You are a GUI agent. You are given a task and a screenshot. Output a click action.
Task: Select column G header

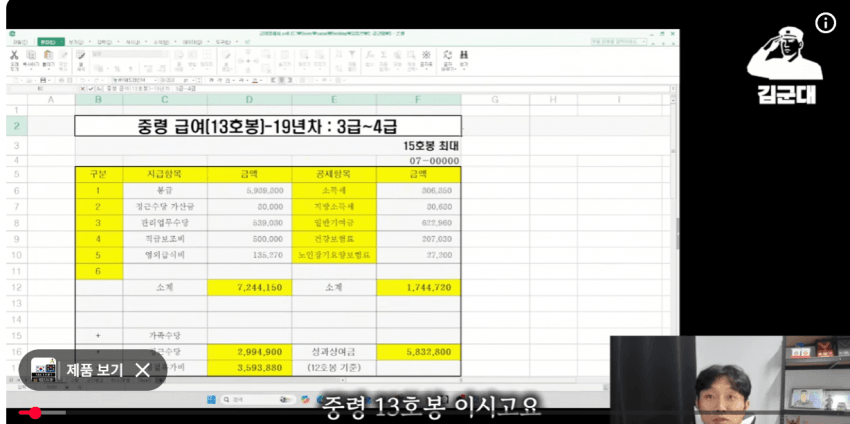(495, 100)
